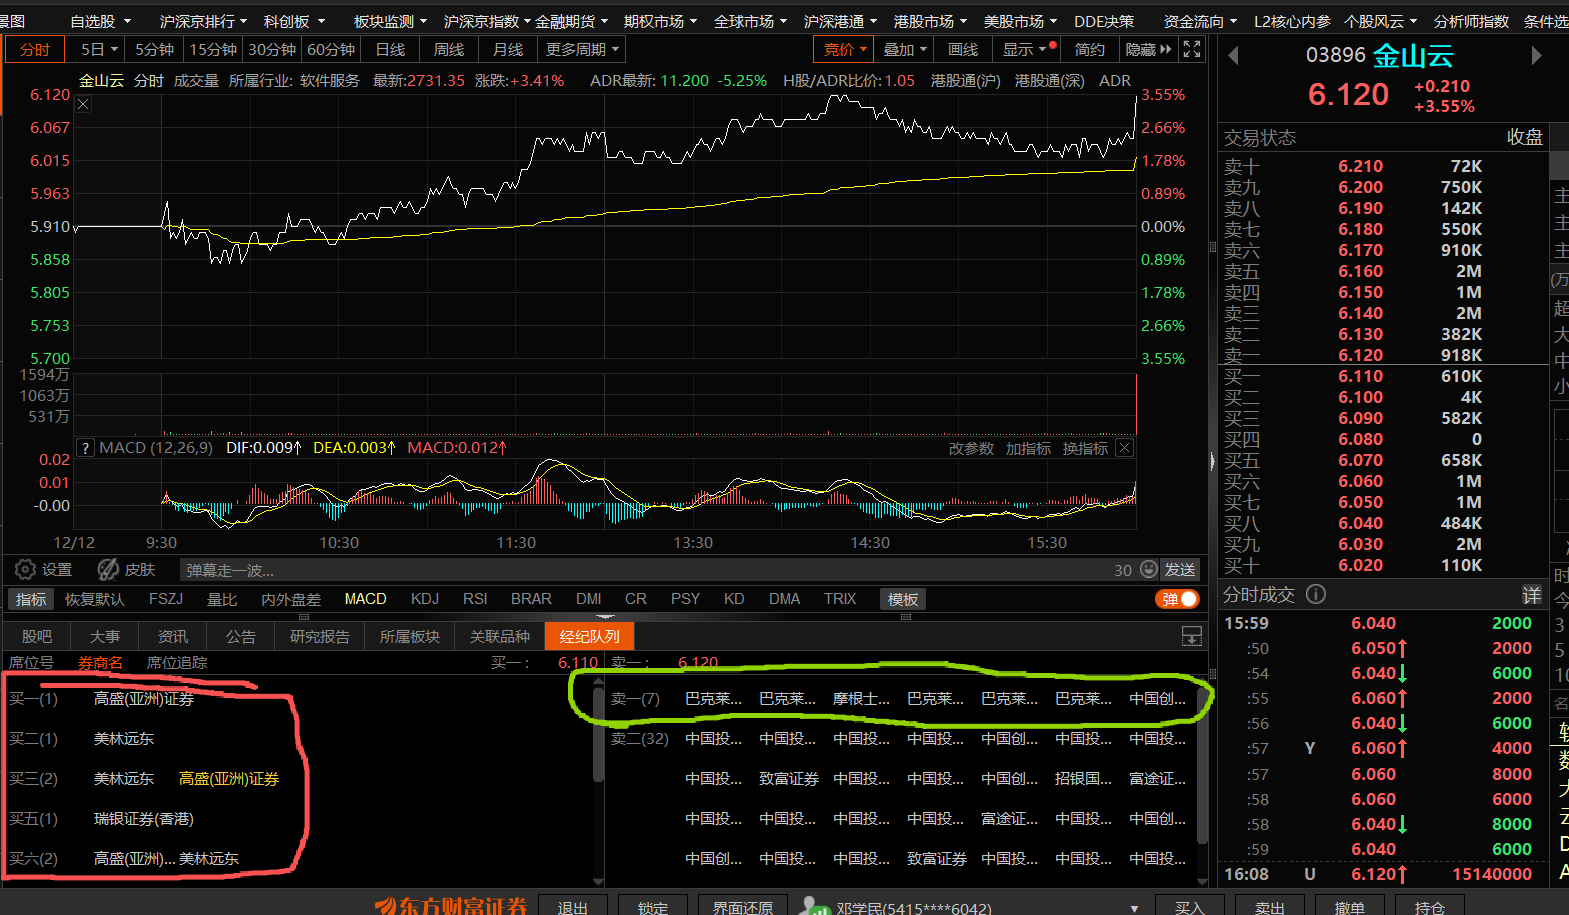Toggle the 弹 bullet-comment switch
Image resolution: width=1569 pixels, height=915 pixels.
(x=1177, y=599)
